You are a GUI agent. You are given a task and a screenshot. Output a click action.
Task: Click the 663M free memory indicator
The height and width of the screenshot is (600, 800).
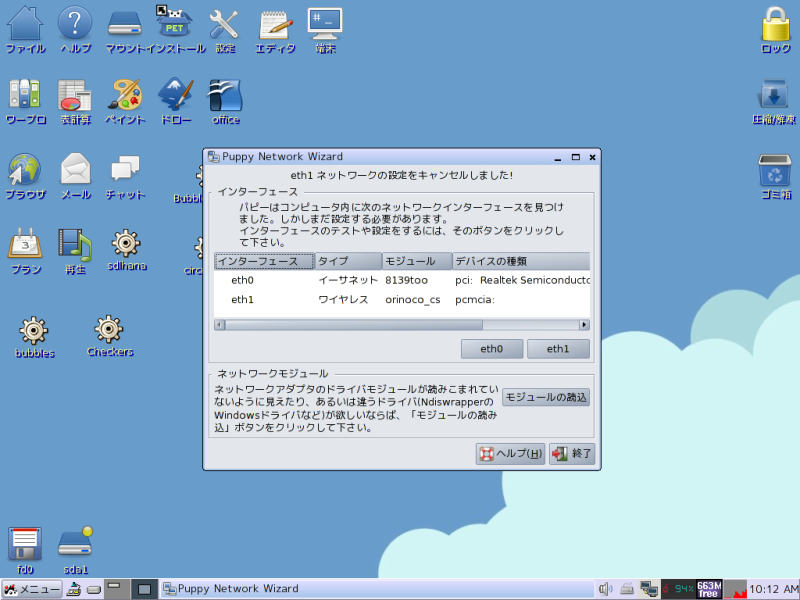coord(709,589)
